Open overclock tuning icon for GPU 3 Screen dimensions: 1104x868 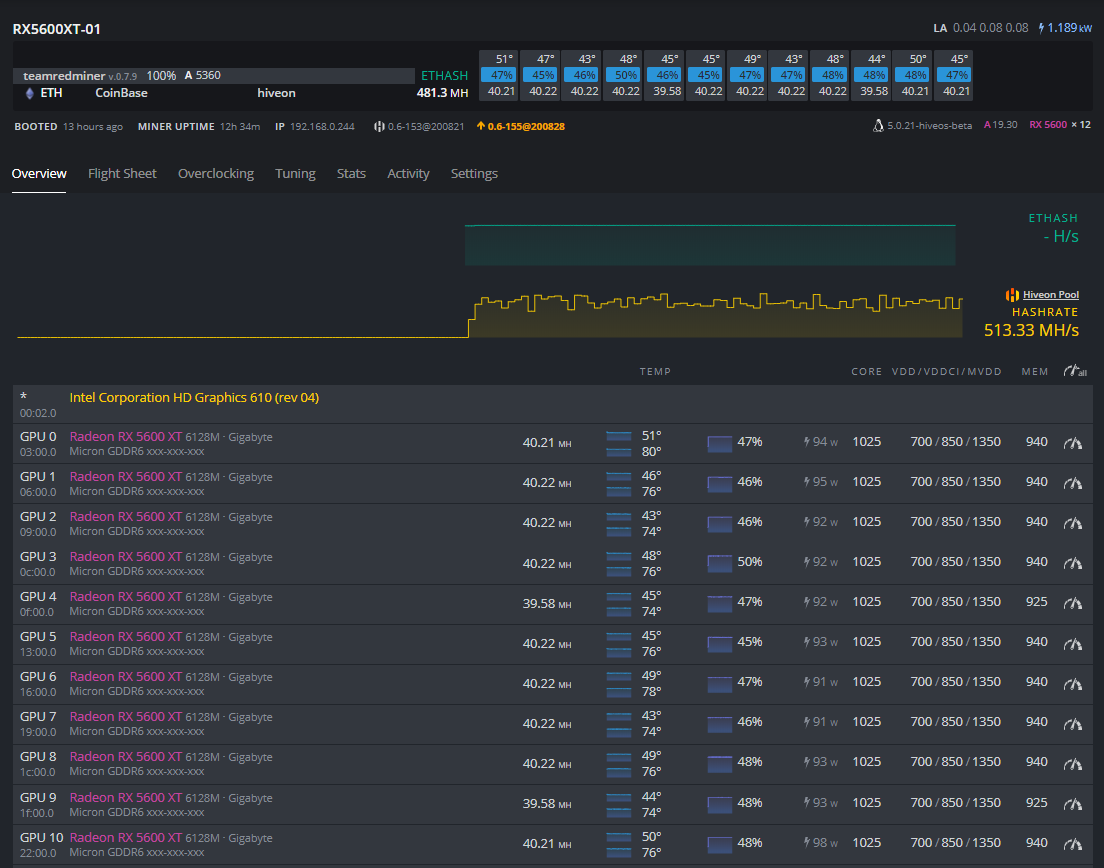1072,563
